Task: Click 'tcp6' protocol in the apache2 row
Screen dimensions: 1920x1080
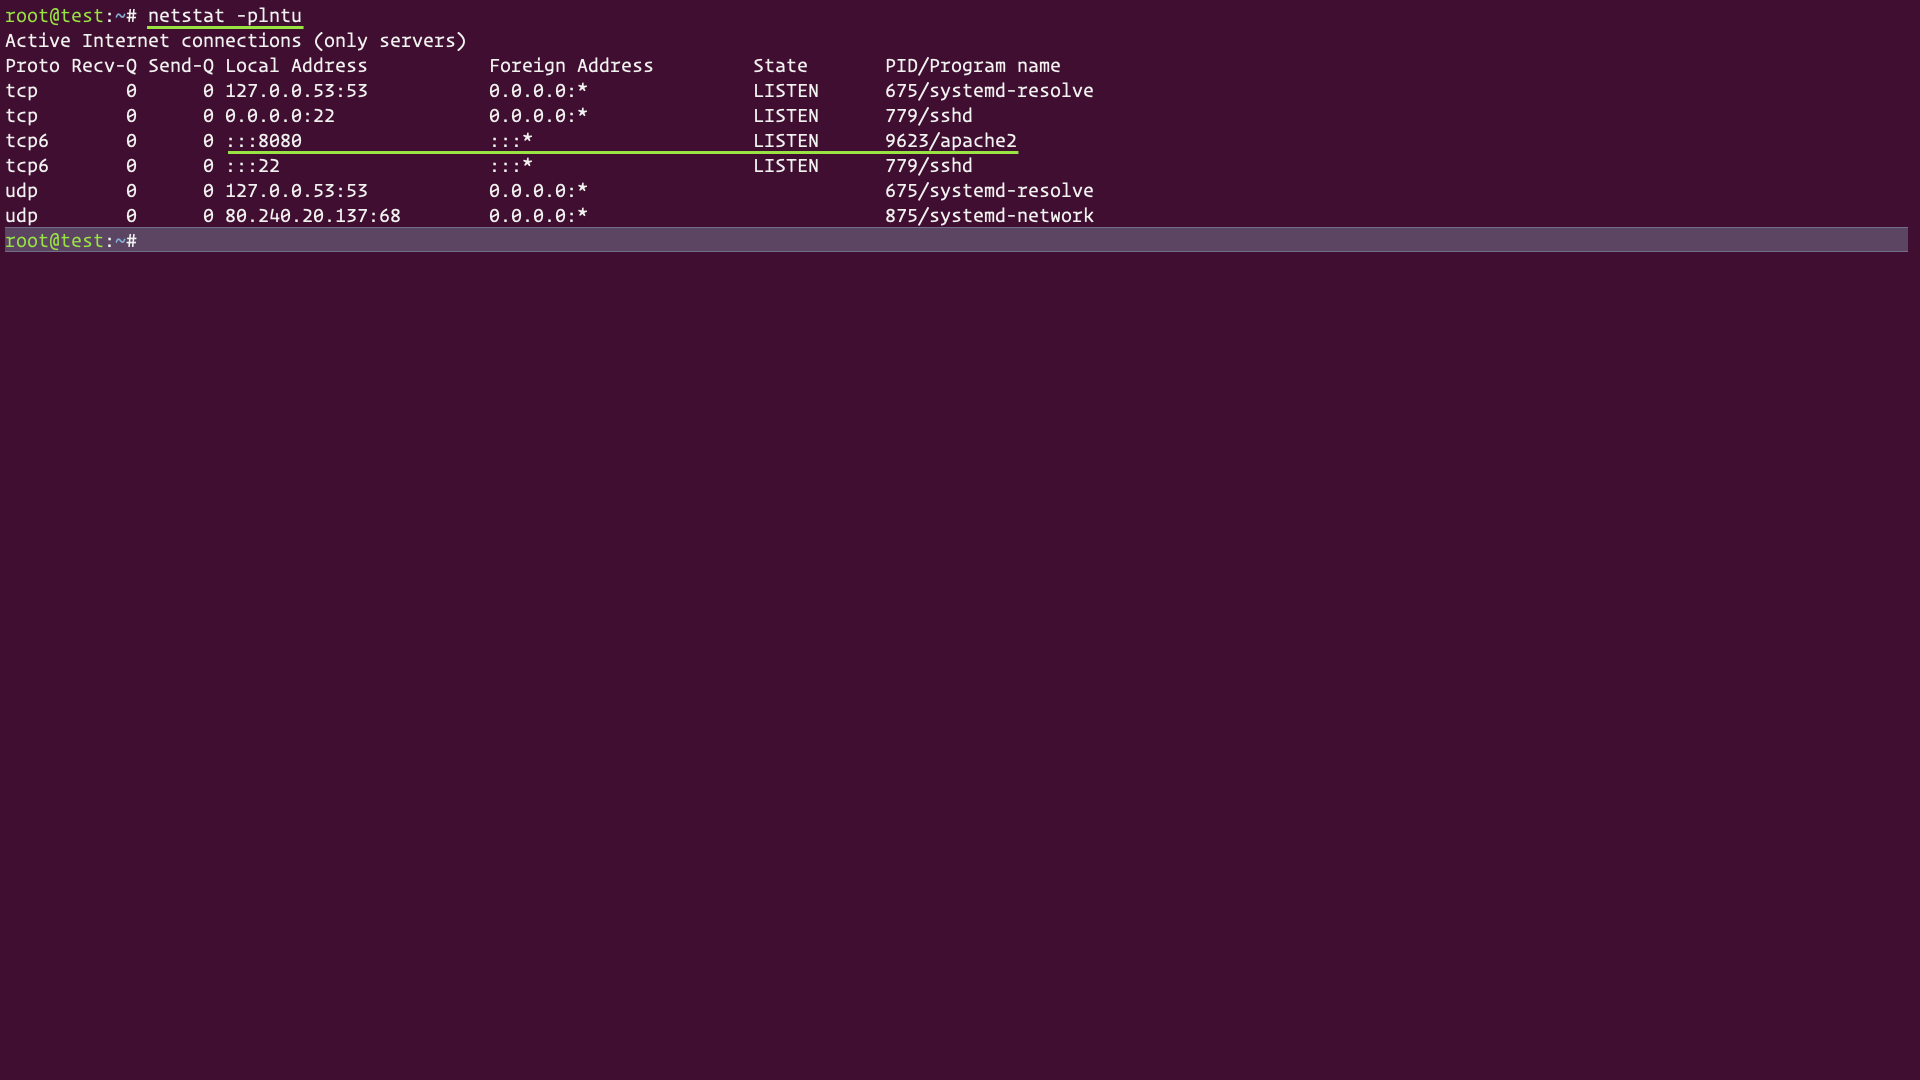Action: coord(27,141)
